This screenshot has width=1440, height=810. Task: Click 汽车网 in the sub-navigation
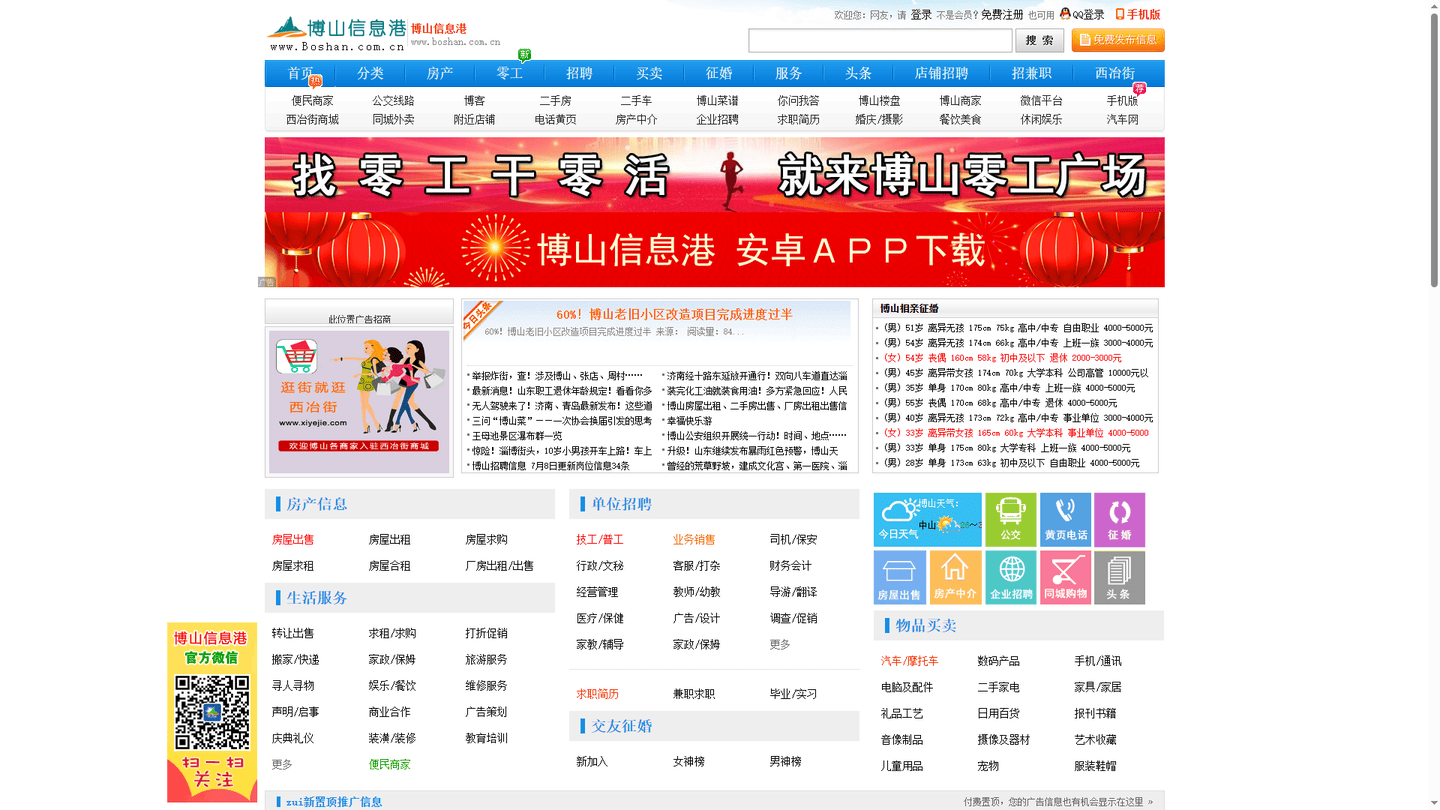pyautogui.click(x=1122, y=120)
